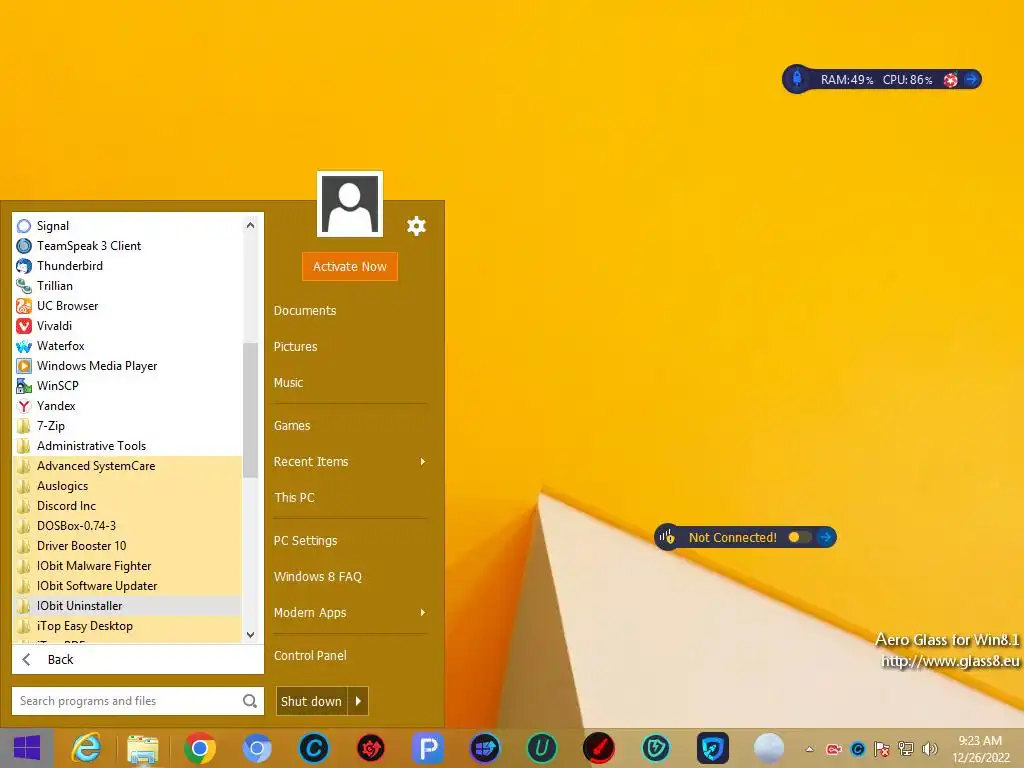Open the Action Center flag icon
1024x768 pixels.
(x=882, y=749)
